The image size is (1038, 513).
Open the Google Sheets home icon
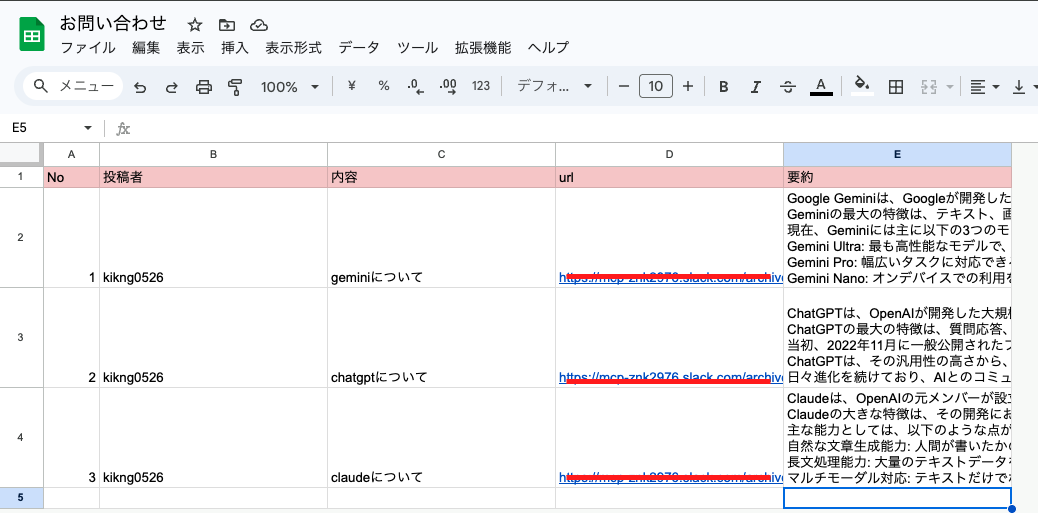coord(30,36)
